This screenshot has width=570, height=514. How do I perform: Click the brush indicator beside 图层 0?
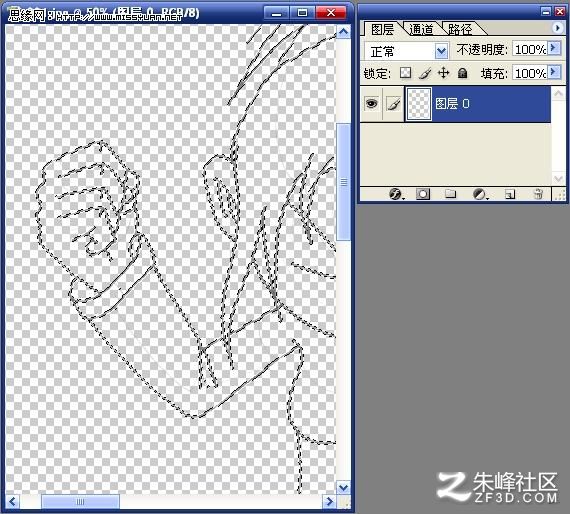[x=394, y=104]
